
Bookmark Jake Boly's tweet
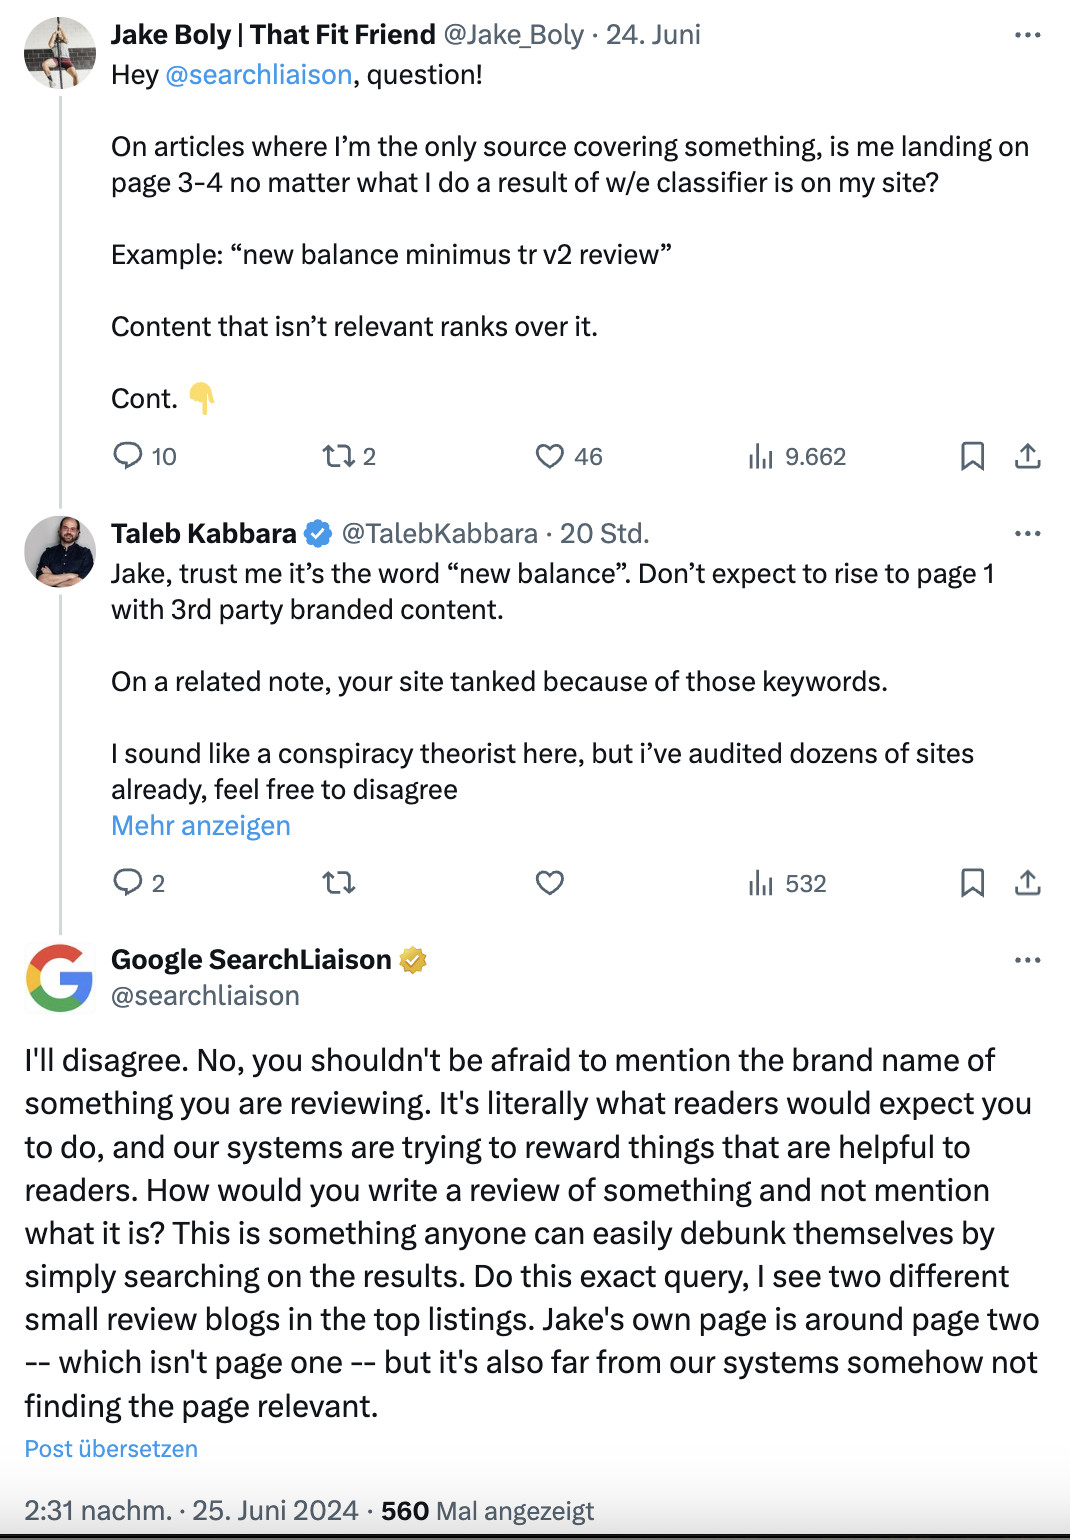coord(973,456)
